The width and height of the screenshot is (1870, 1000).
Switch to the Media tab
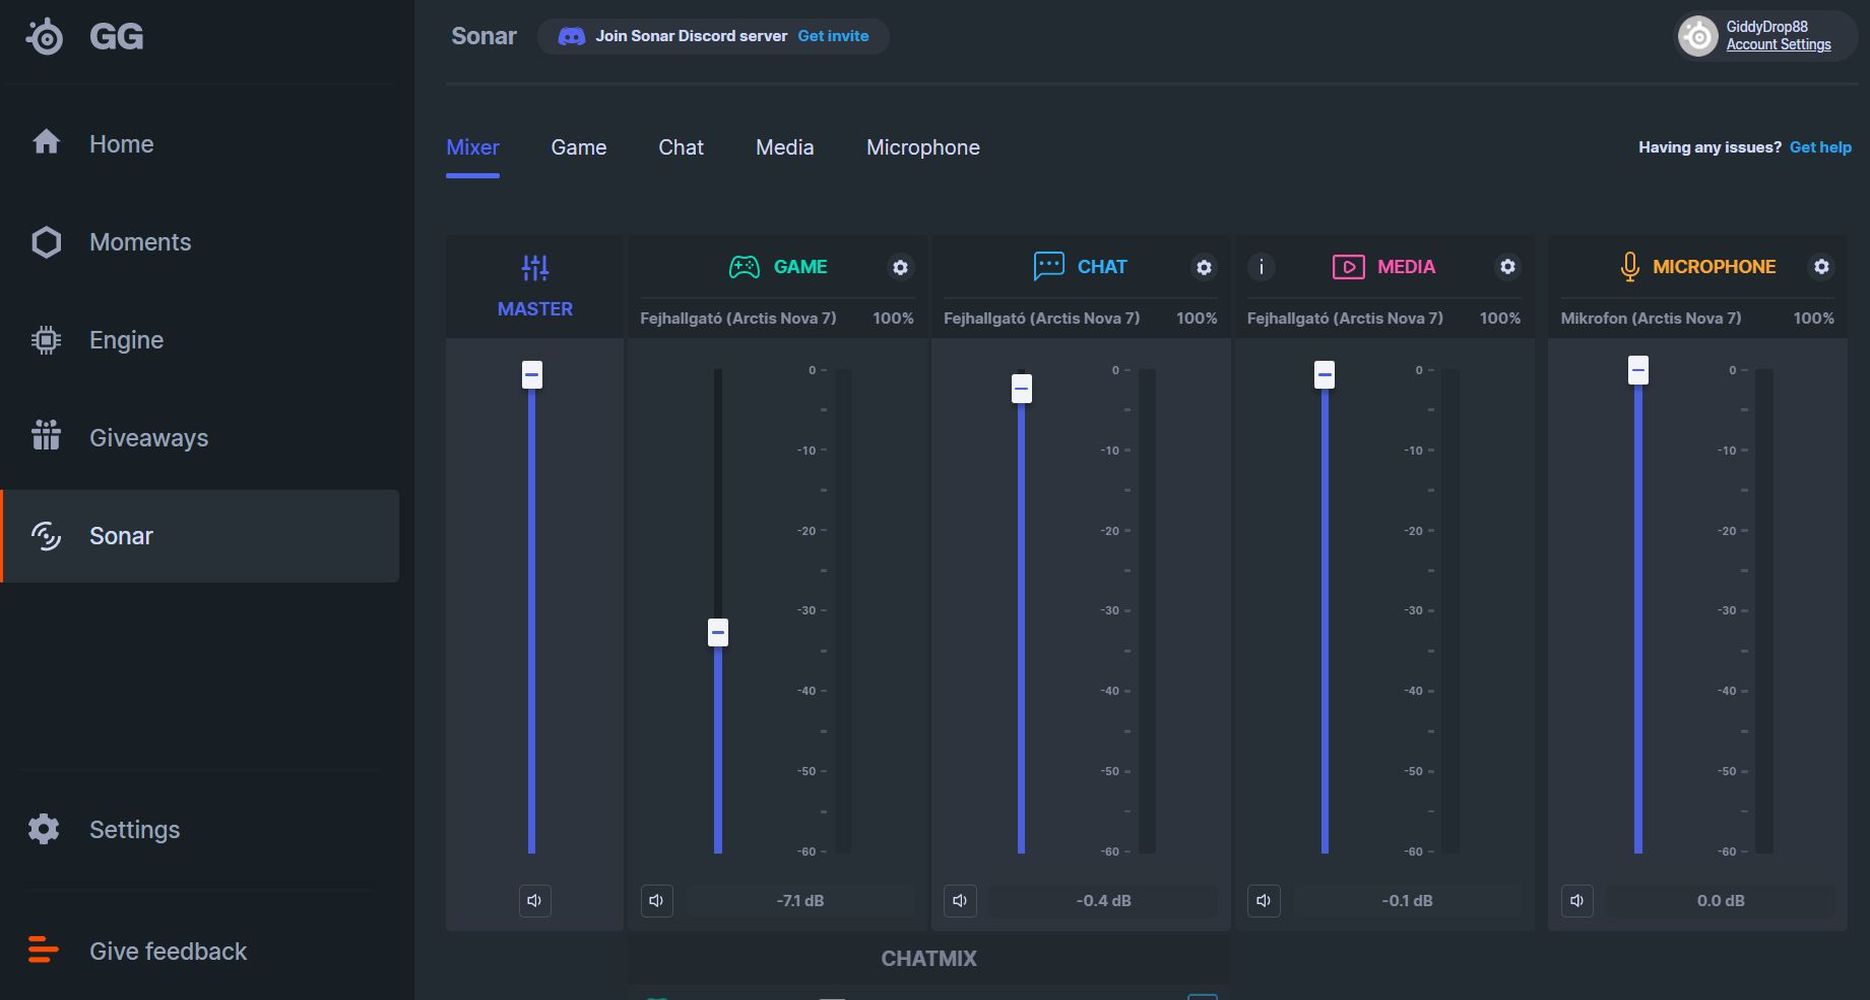tap(785, 148)
